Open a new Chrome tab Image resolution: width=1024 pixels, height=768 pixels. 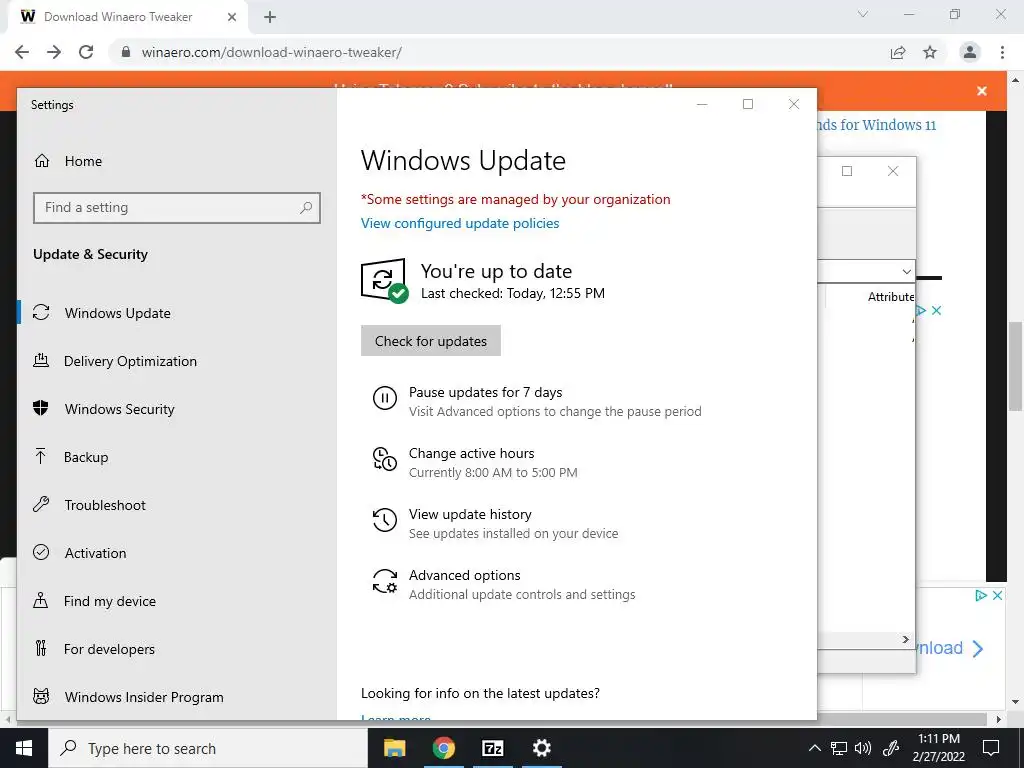[x=270, y=17]
